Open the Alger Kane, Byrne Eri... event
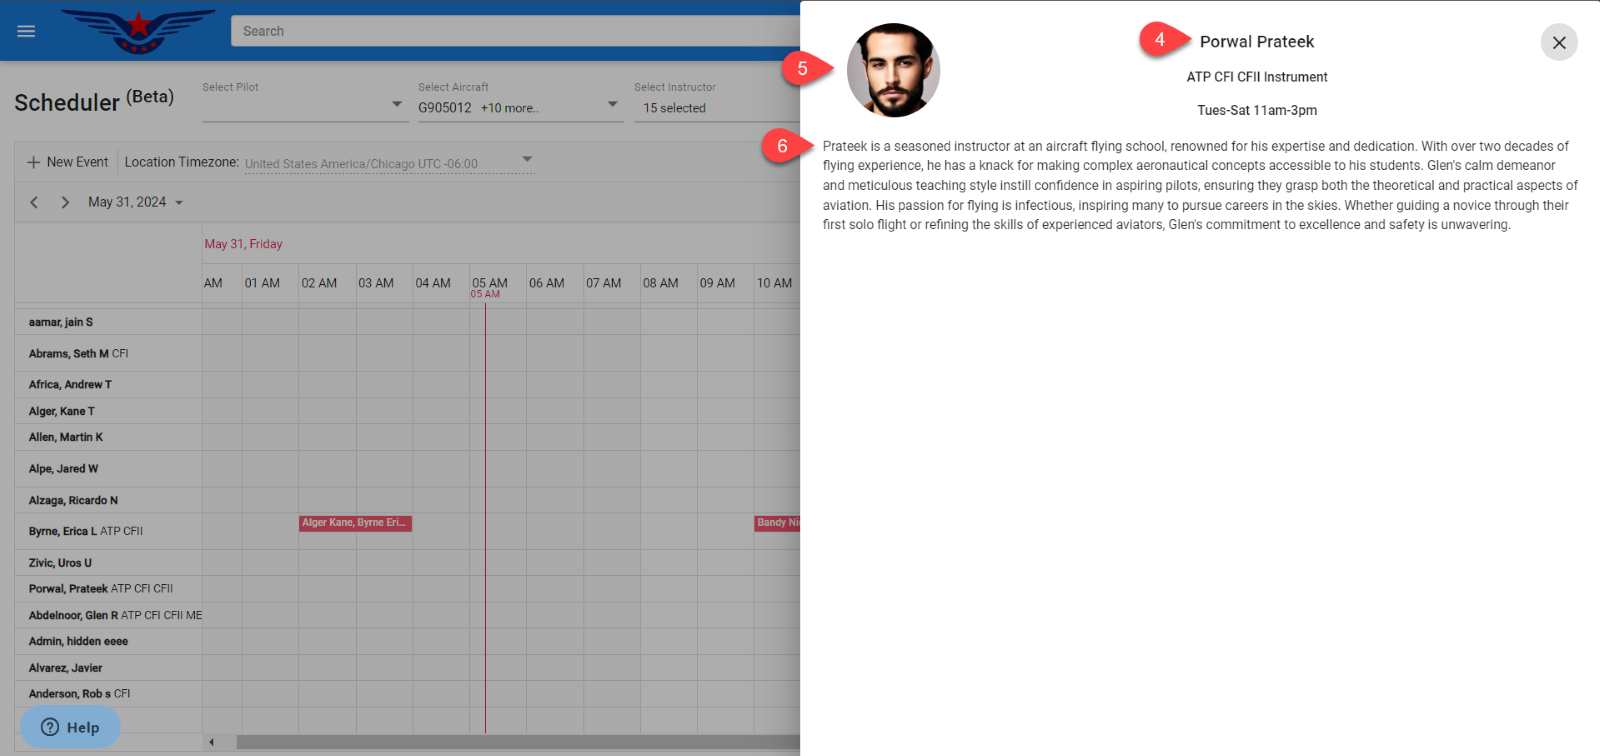1600x756 pixels. (355, 523)
